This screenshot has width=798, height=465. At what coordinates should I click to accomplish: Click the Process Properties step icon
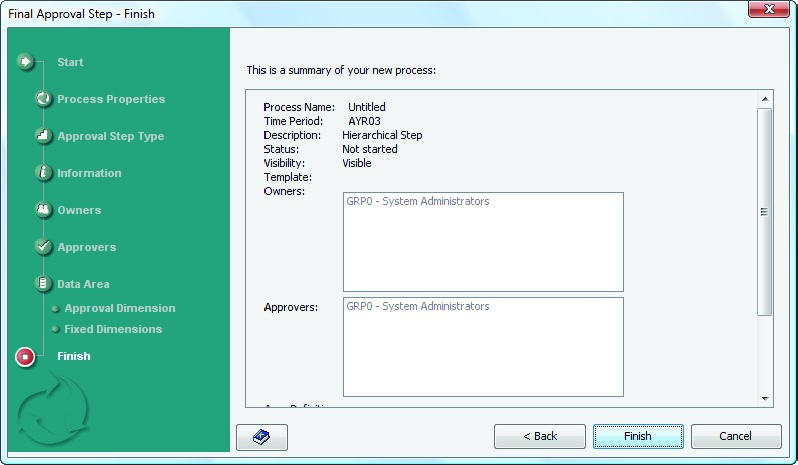tap(43, 99)
